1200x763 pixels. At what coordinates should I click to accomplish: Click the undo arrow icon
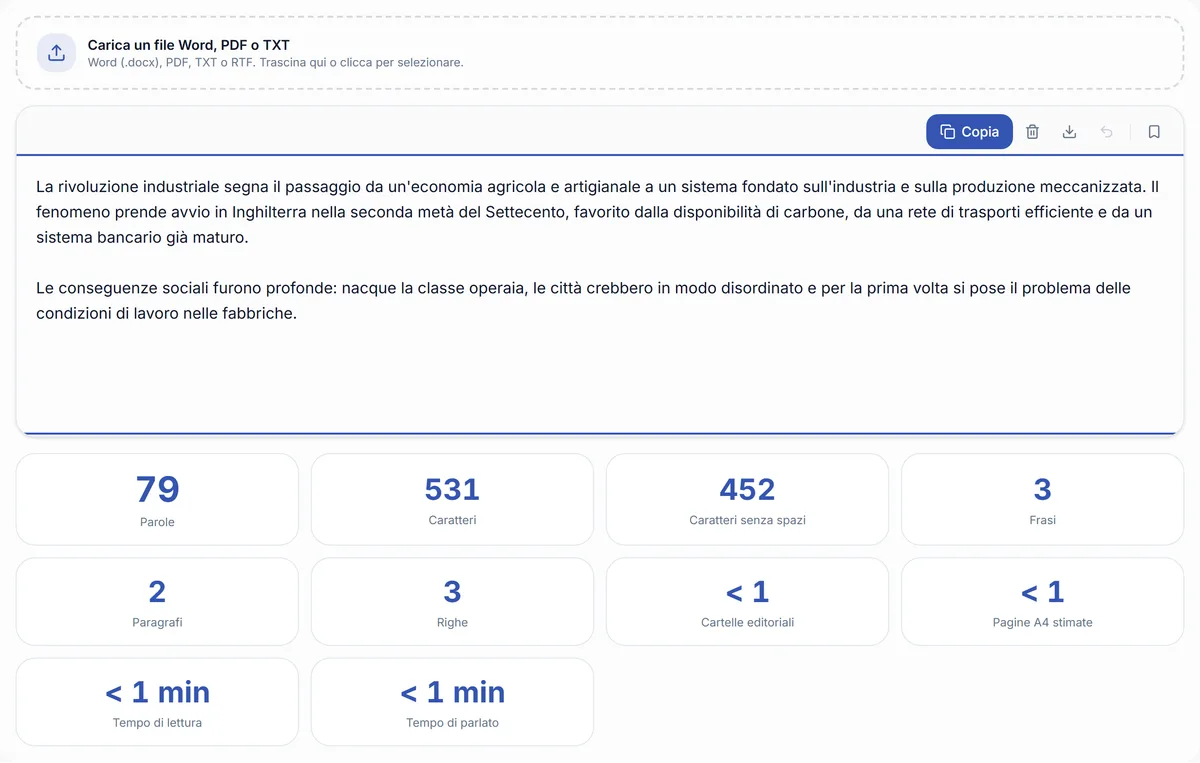pos(1106,132)
